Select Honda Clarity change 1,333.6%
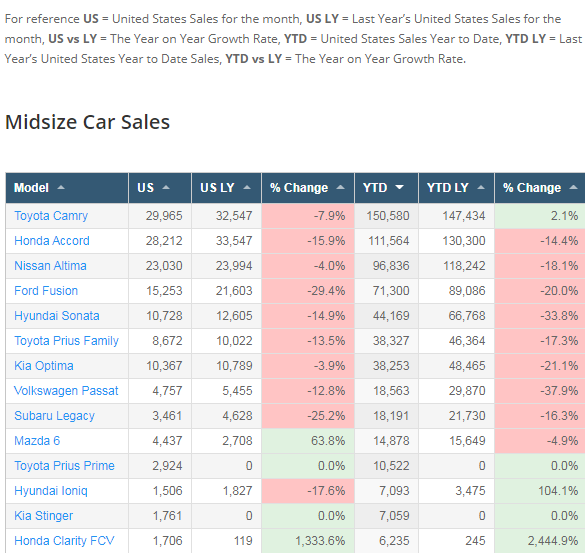Image resolution: width=585 pixels, height=553 pixels. click(320, 541)
